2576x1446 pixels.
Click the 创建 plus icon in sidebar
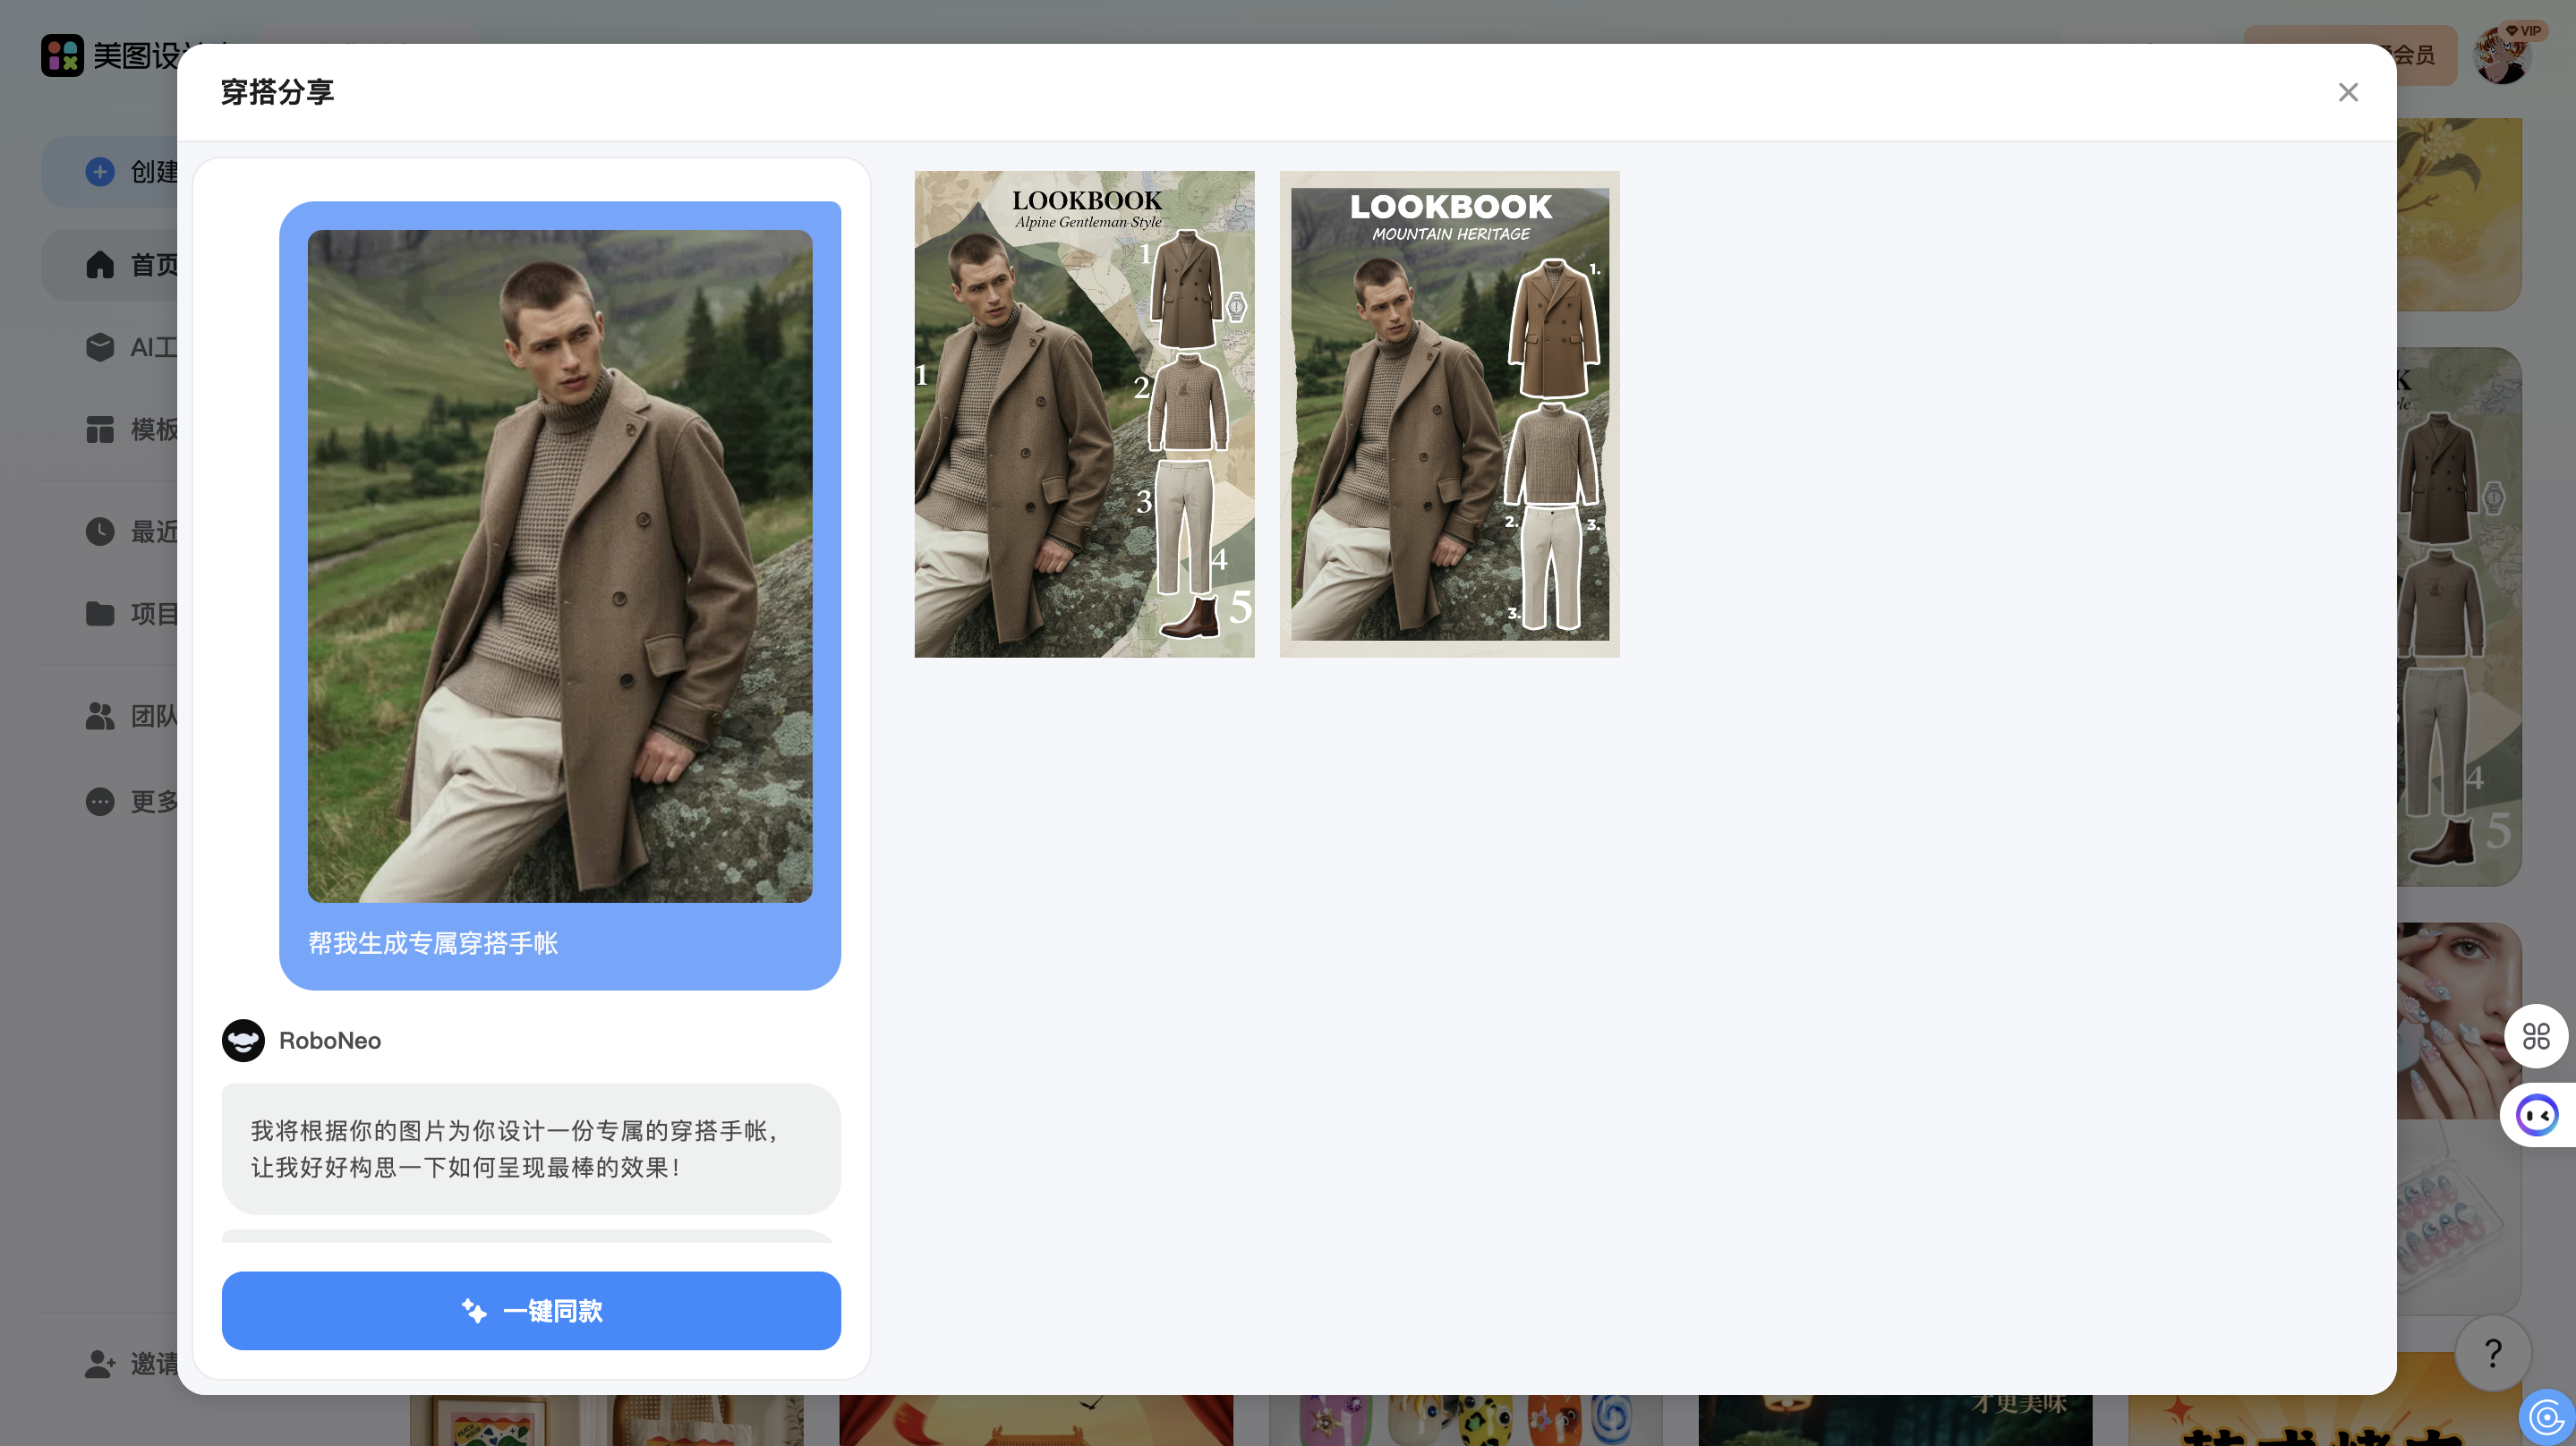100,172
